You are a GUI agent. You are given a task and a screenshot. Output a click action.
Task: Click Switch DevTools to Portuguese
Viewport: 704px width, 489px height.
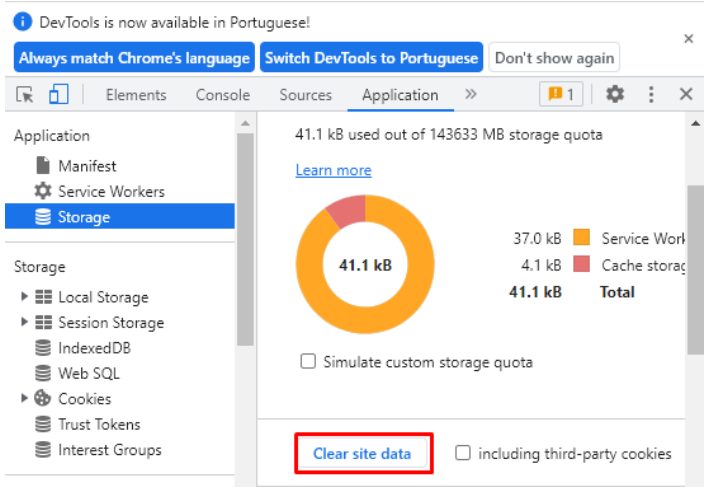(x=371, y=57)
